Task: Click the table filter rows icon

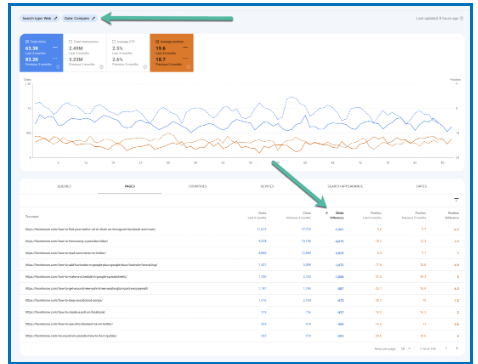Action: tap(456, 200)
